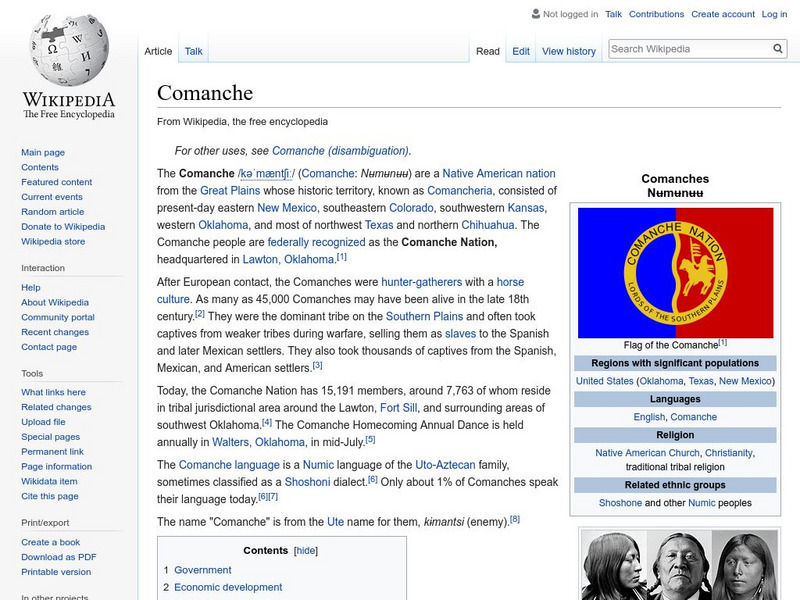
Task: Open Ute link
Action: pos(335,522)
